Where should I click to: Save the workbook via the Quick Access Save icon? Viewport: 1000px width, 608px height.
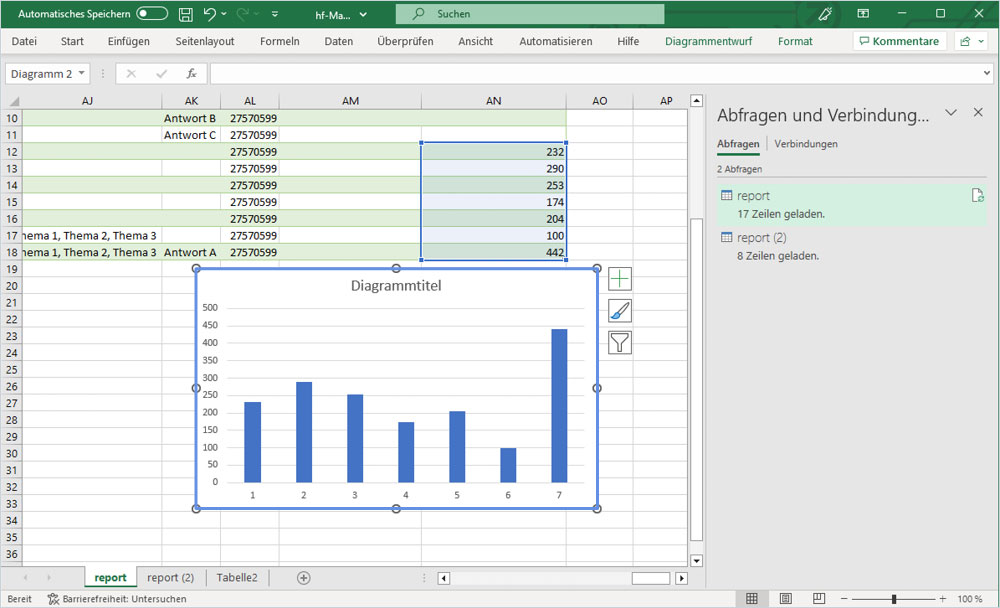point(186,14)
